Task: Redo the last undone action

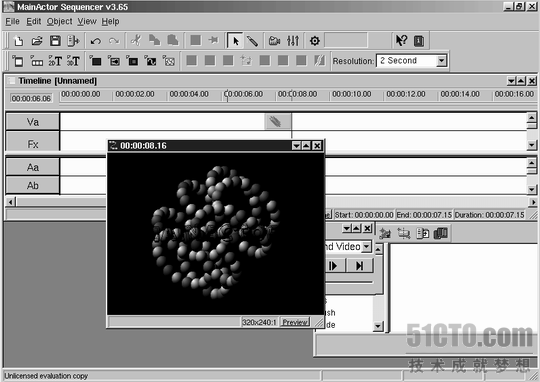Action: coord(114,41)
